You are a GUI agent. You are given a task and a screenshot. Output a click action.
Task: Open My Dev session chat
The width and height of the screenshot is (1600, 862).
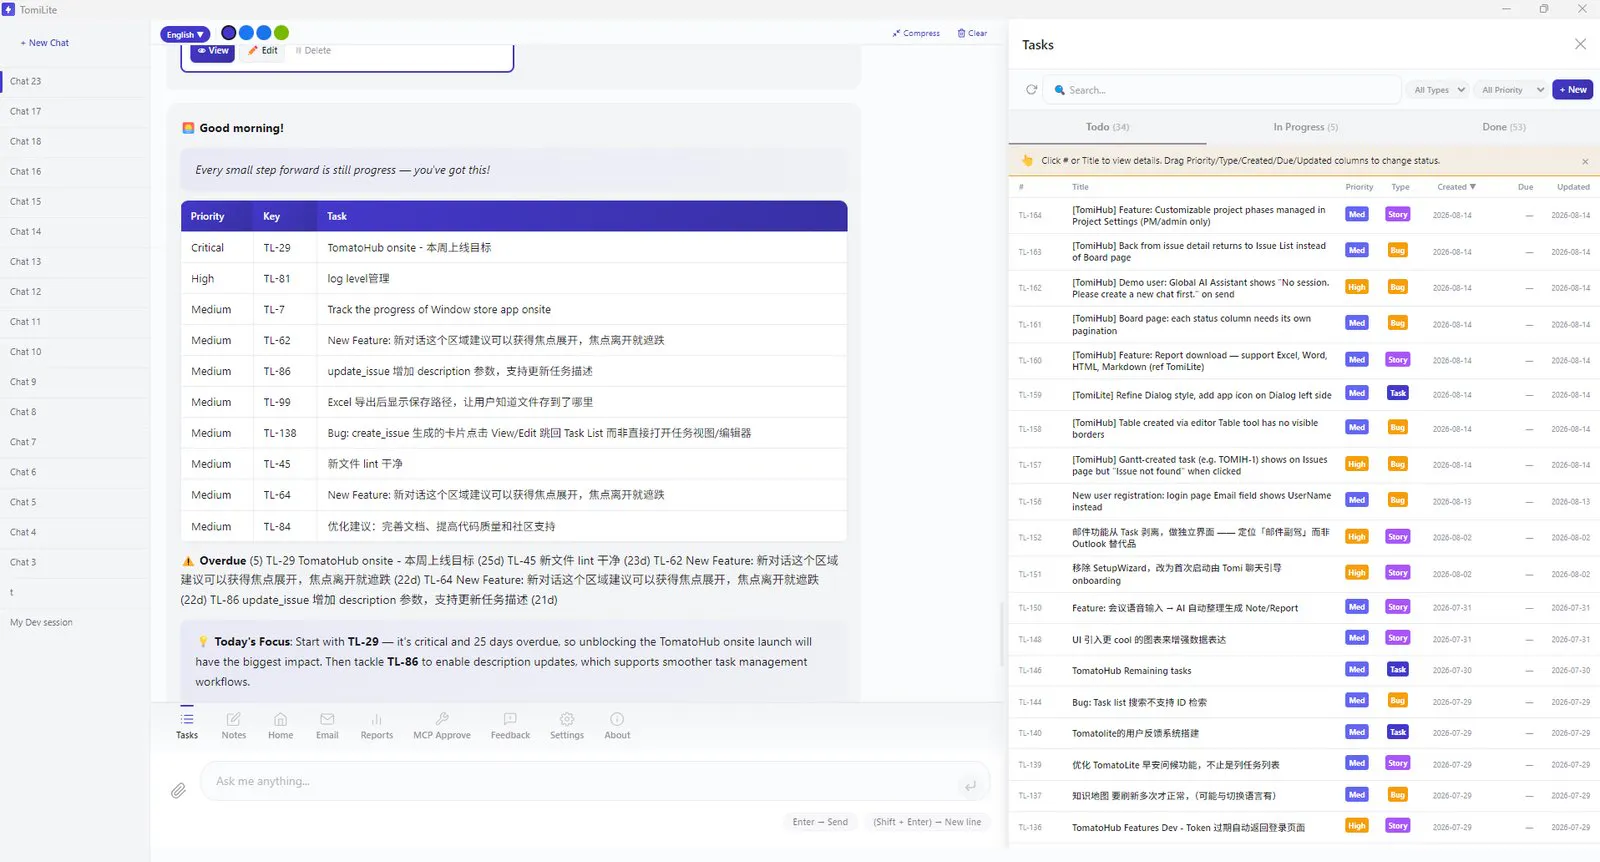76,622
